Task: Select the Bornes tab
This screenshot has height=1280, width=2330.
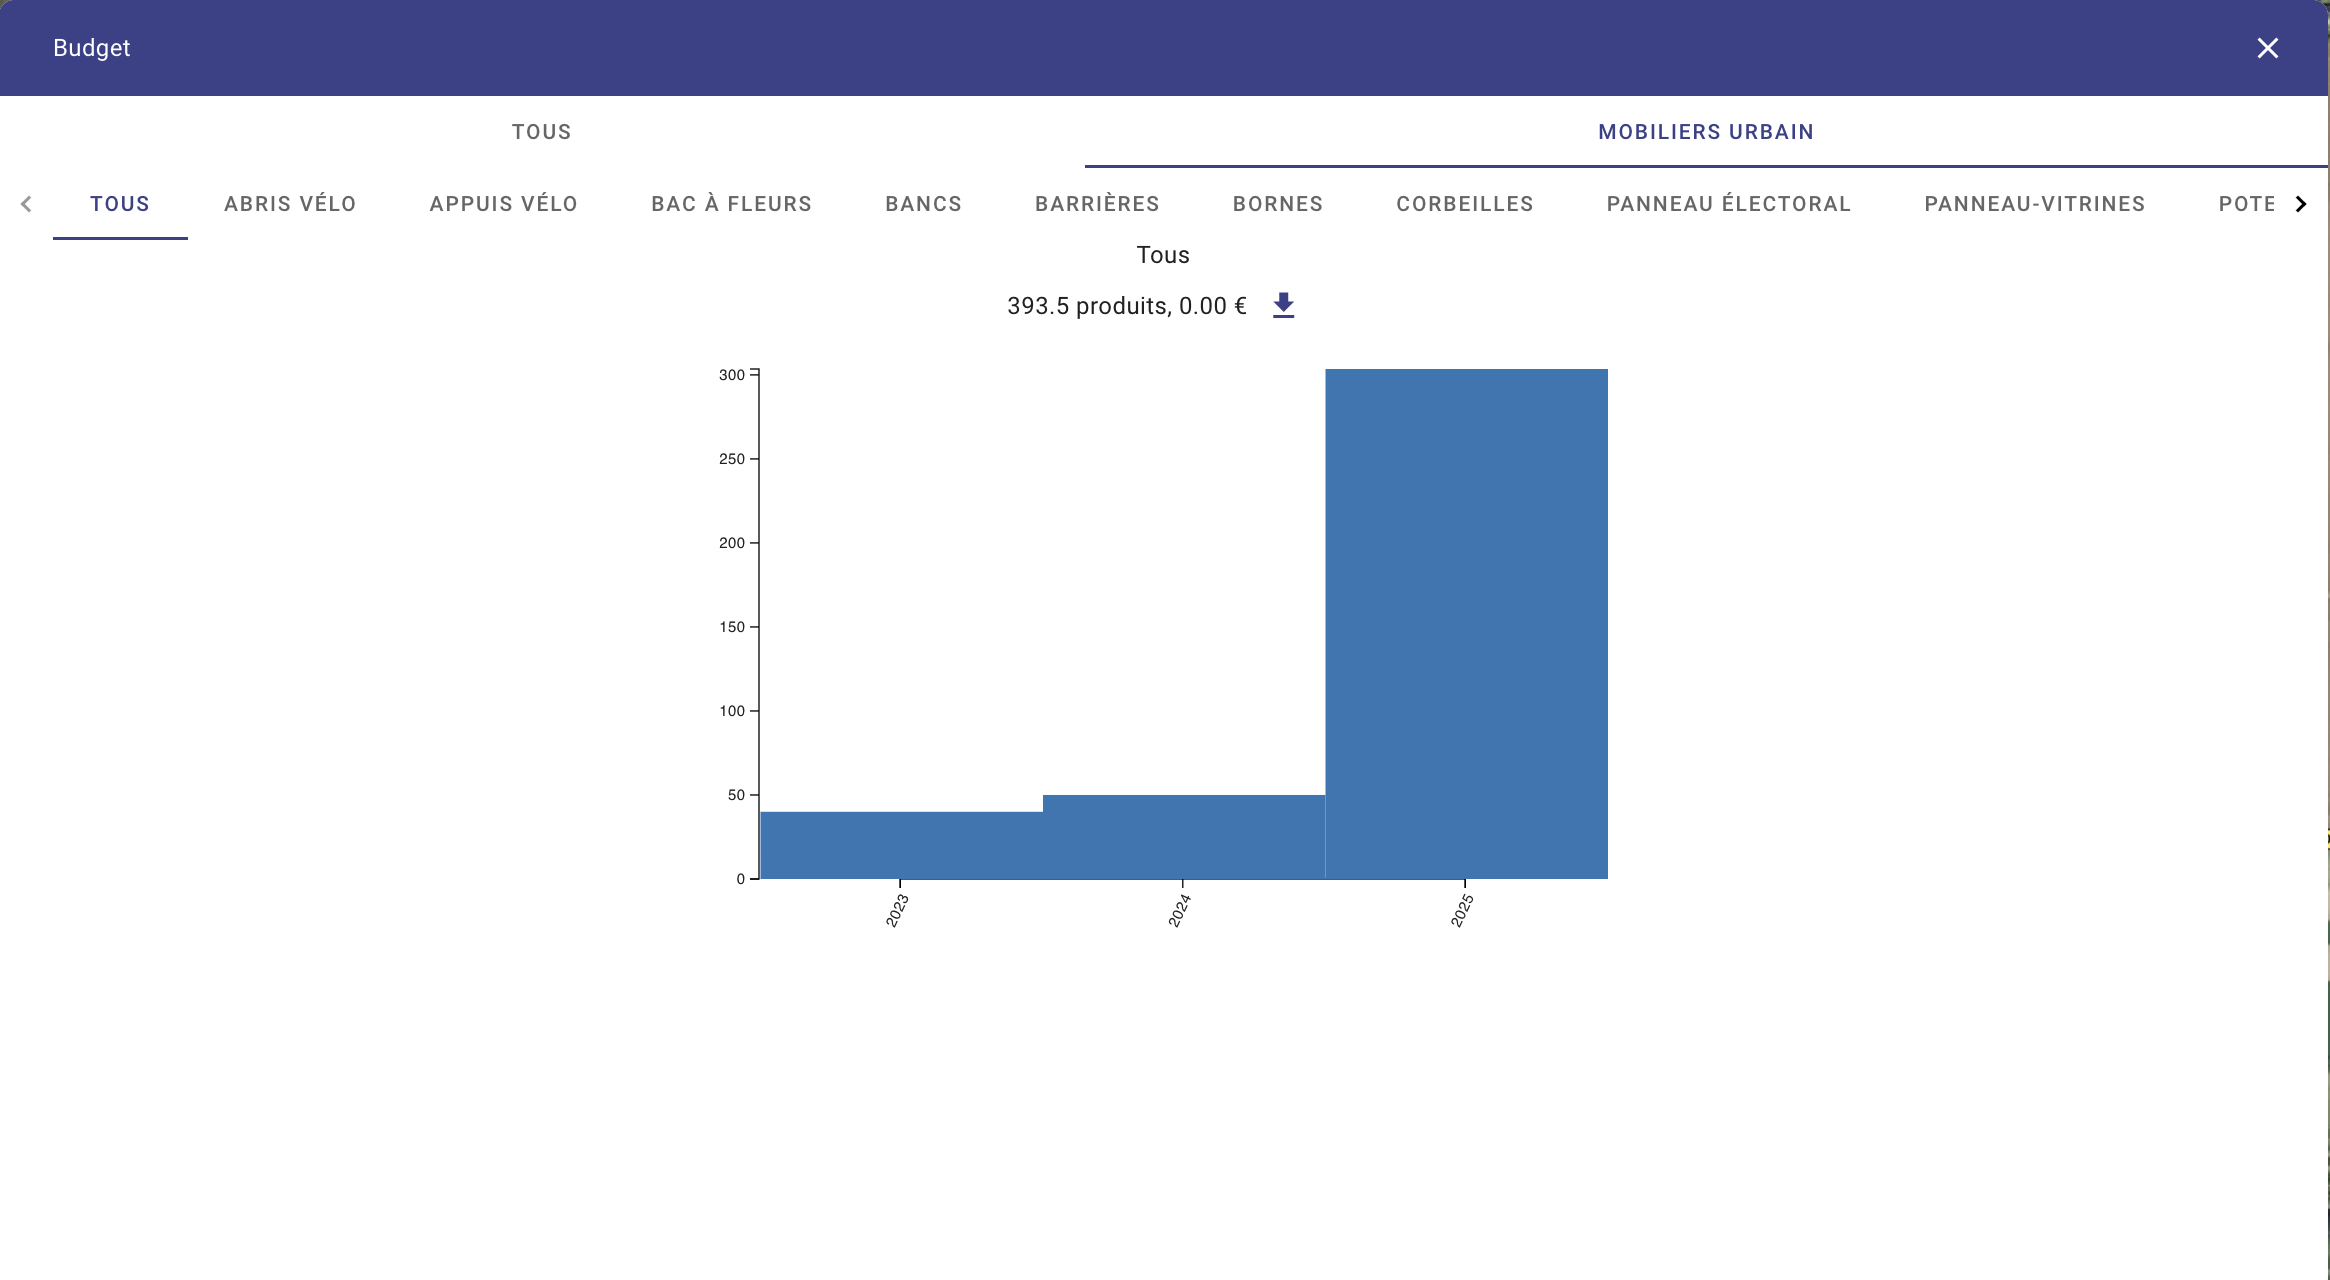Action: (1278, 204)
